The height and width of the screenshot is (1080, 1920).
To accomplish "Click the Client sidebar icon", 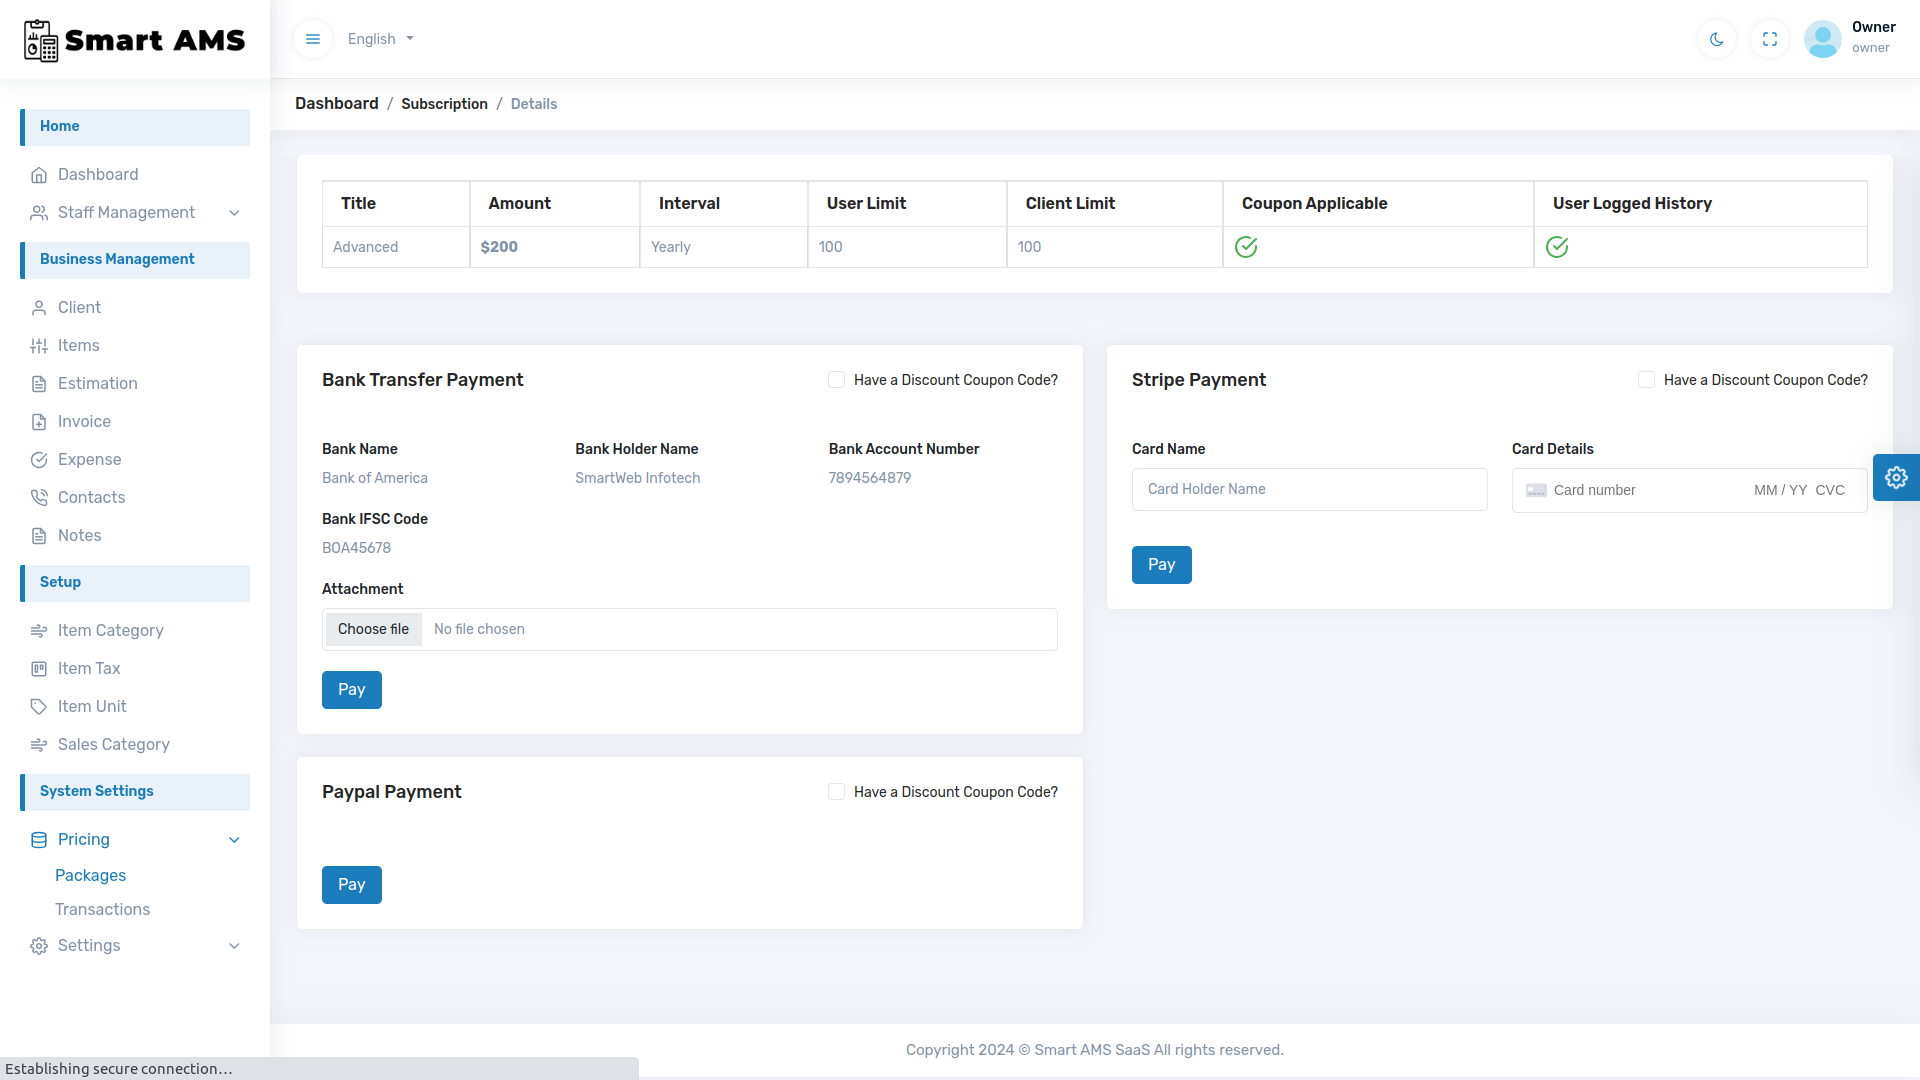I will click(40, 307).
